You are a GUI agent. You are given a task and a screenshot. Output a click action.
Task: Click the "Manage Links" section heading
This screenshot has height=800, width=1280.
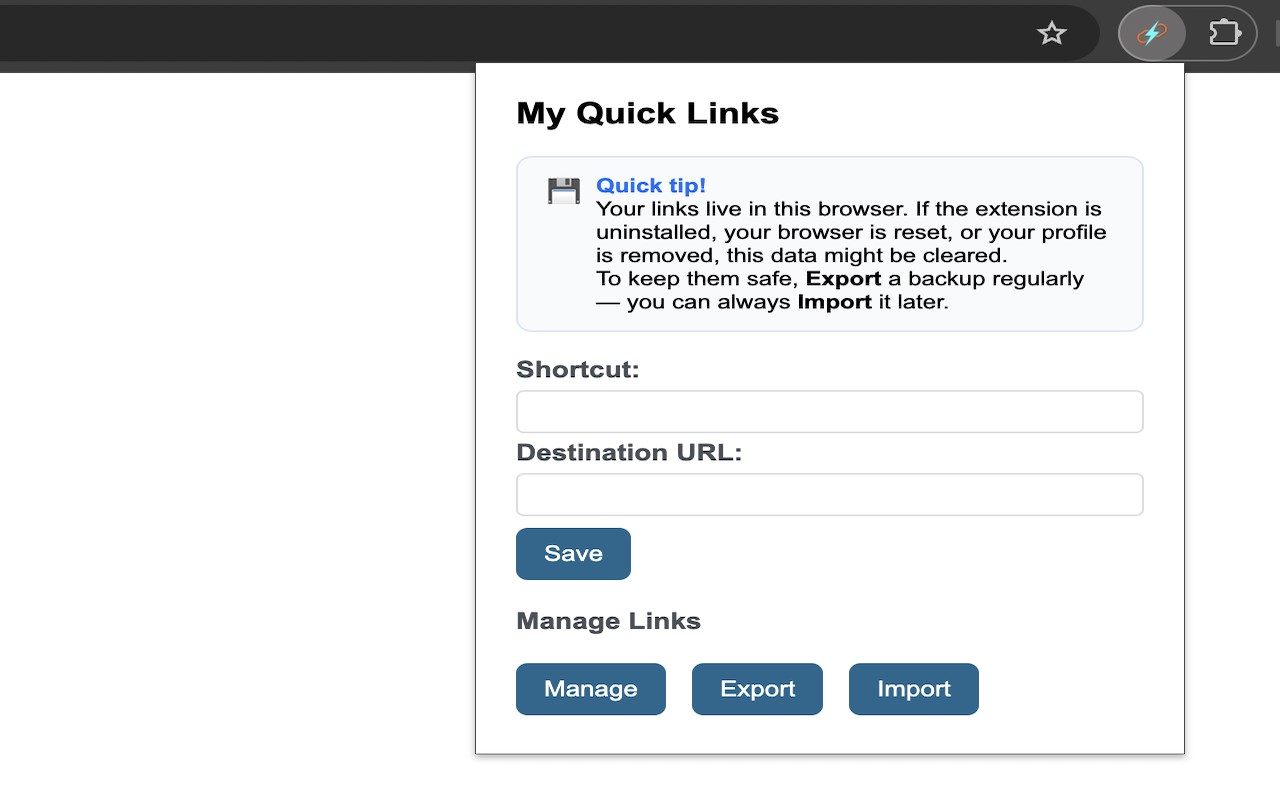(608, 621)
